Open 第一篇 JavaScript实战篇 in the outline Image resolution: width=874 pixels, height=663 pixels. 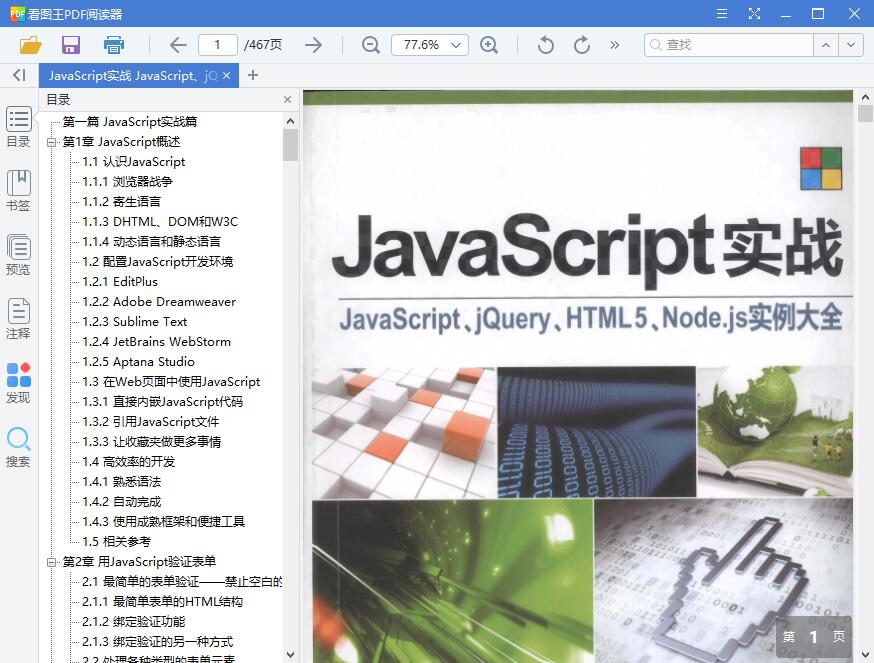tap(129, 122)
